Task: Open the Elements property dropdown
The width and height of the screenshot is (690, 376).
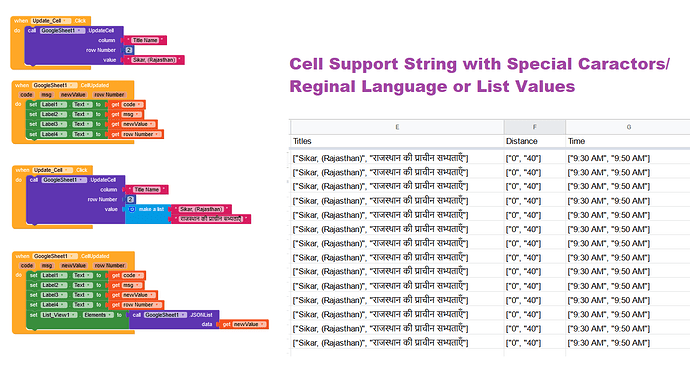Action: tap(99, 315)
